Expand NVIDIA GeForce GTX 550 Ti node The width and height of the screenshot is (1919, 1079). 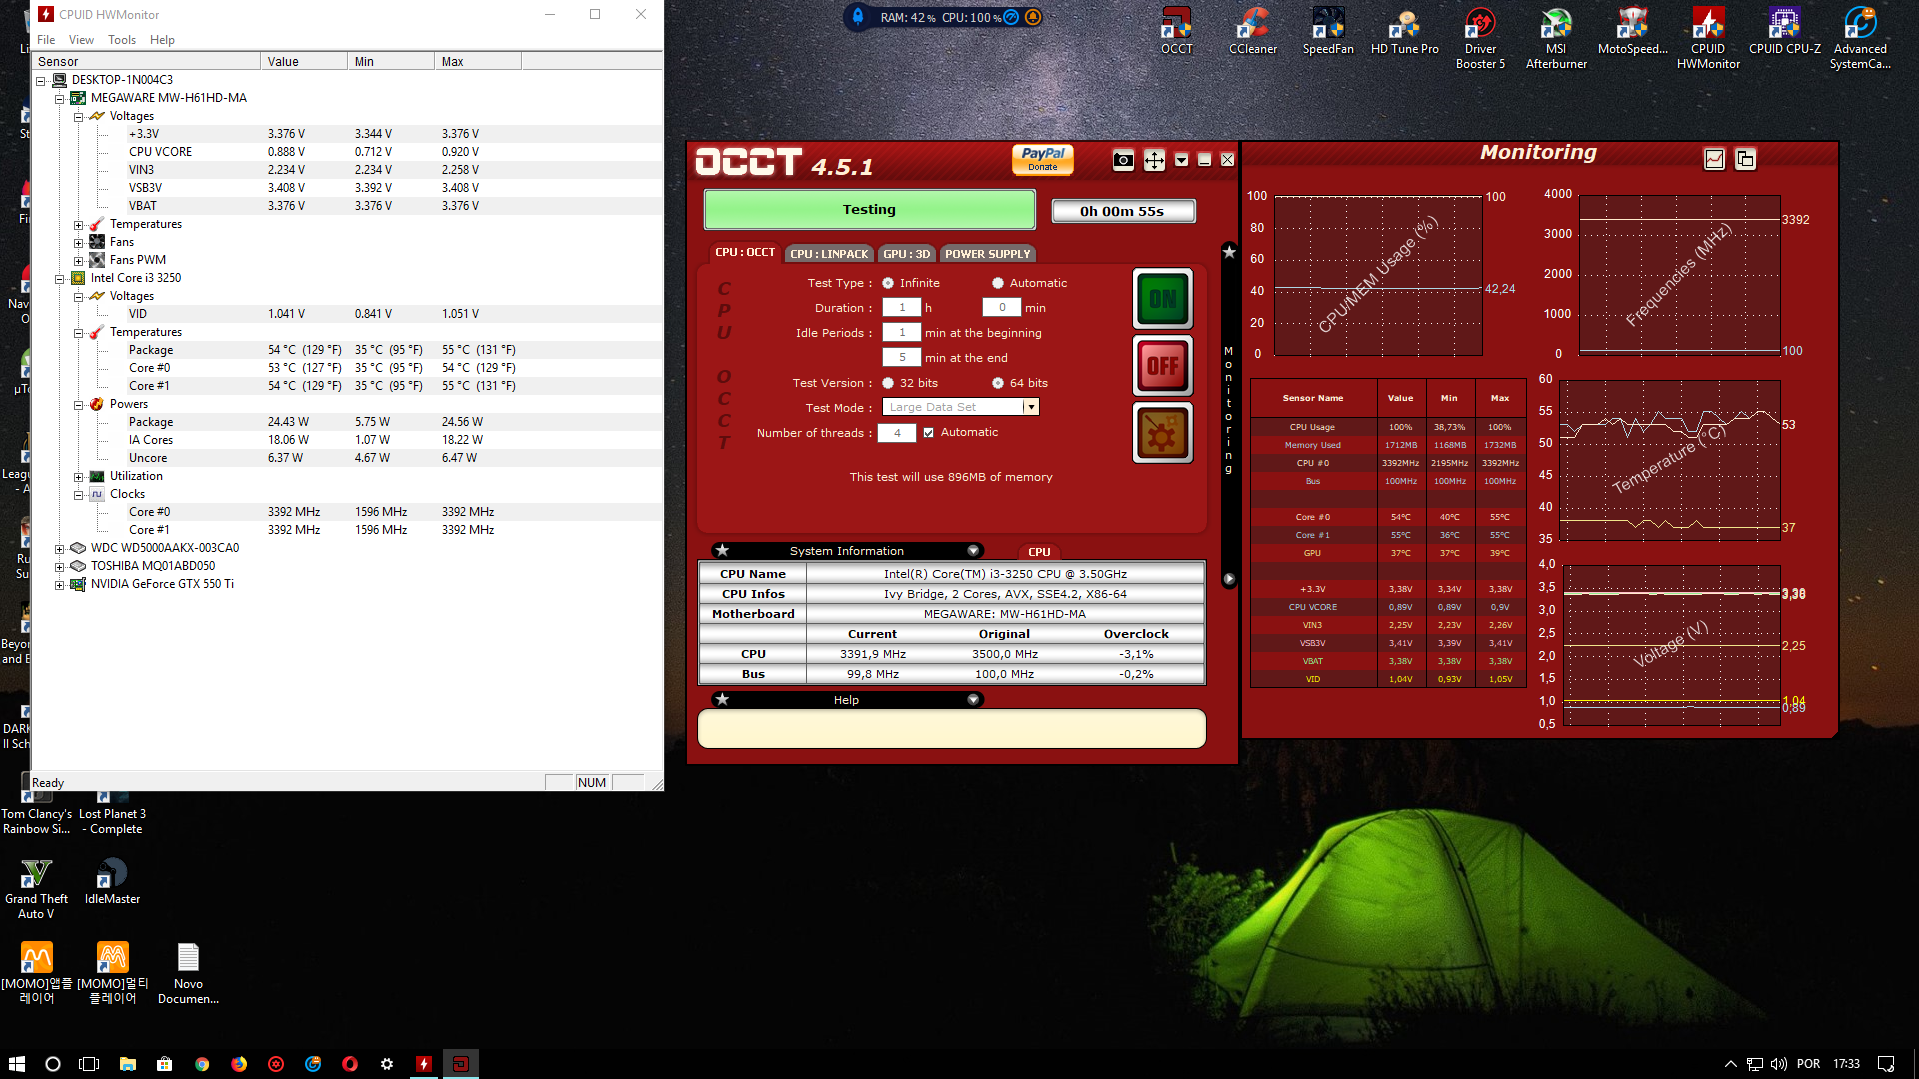(x=60, y=585)
